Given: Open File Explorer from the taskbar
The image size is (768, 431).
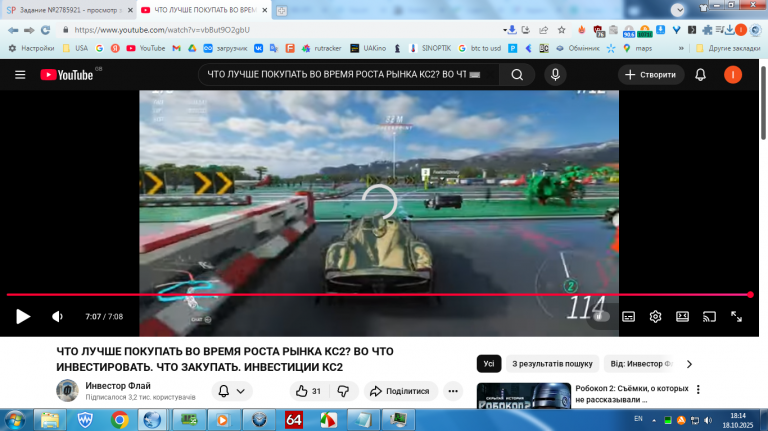Looking at the screenshot, I should 49,420.
